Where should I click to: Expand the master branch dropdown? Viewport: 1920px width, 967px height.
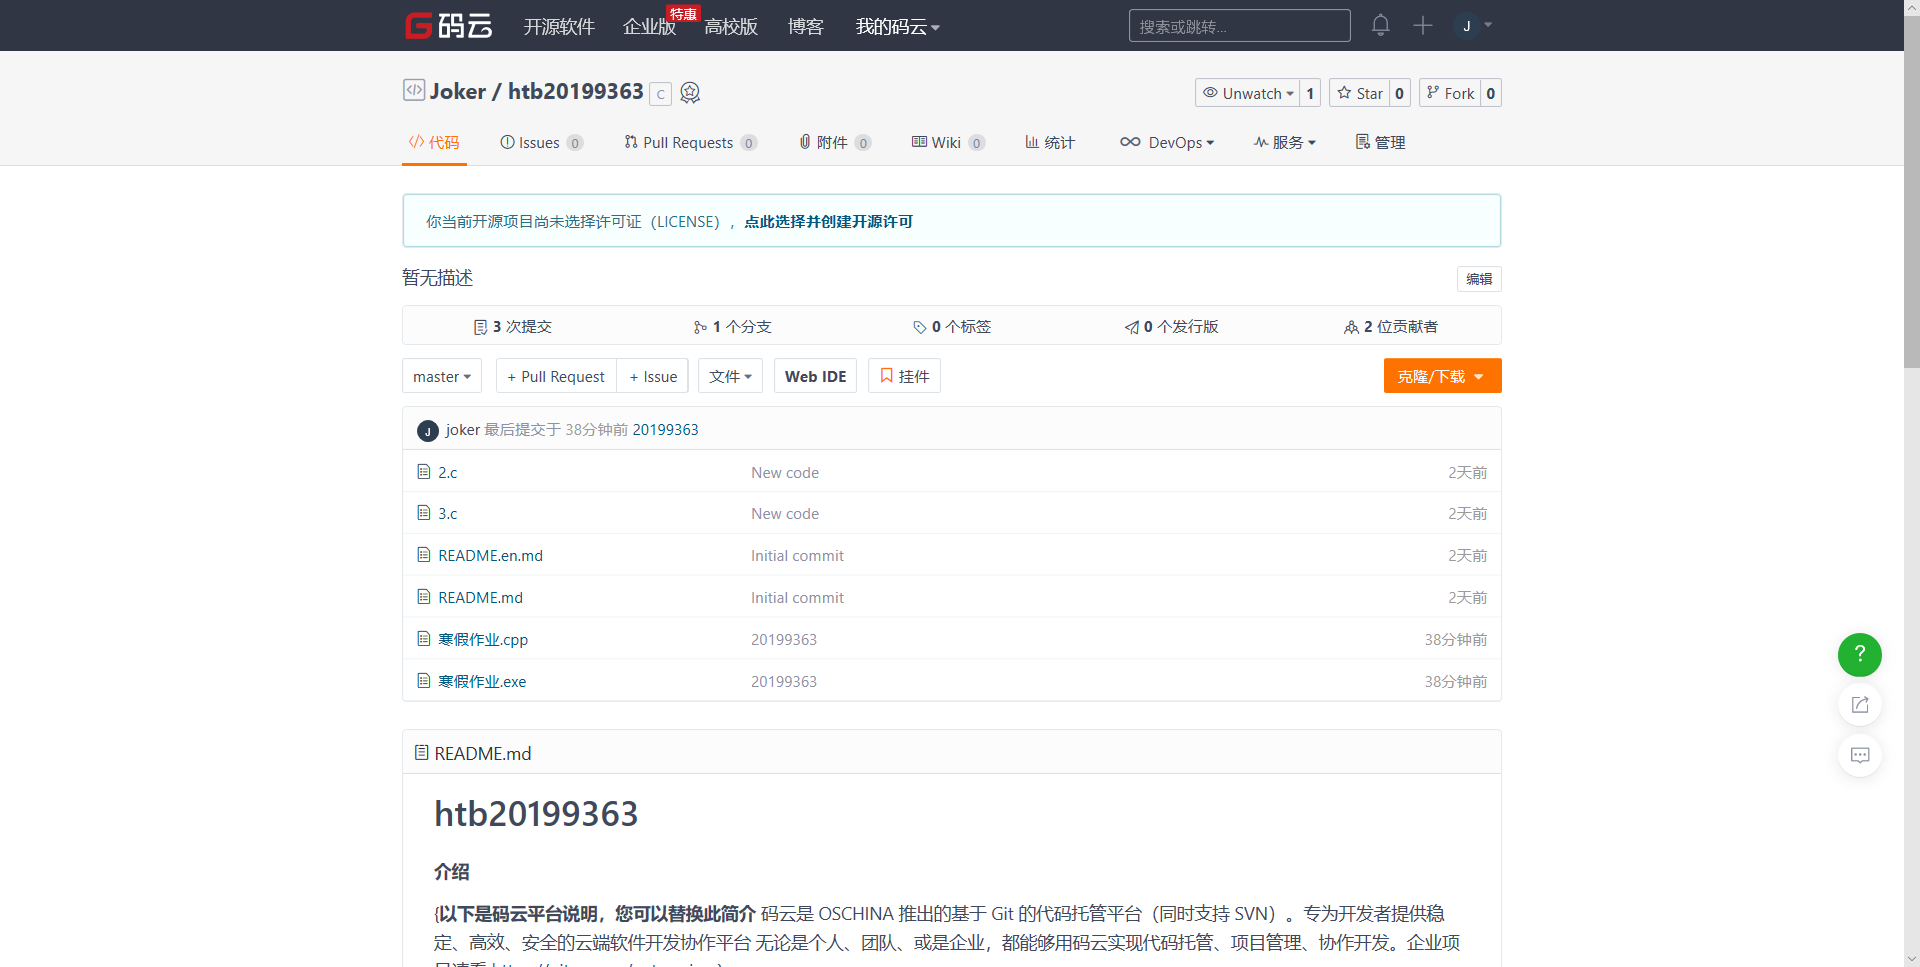442,376
